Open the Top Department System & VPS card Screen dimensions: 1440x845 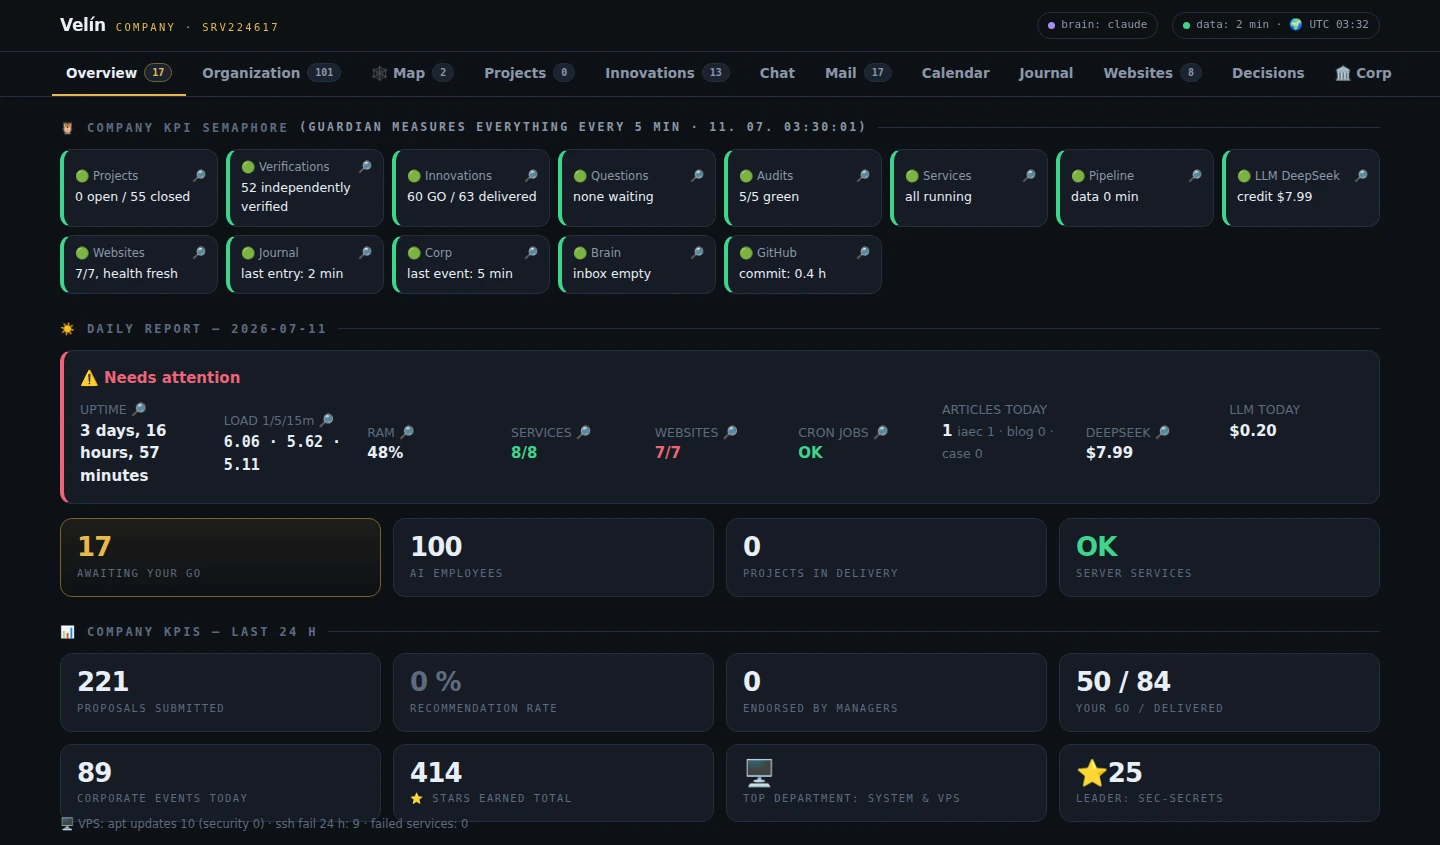886,783
